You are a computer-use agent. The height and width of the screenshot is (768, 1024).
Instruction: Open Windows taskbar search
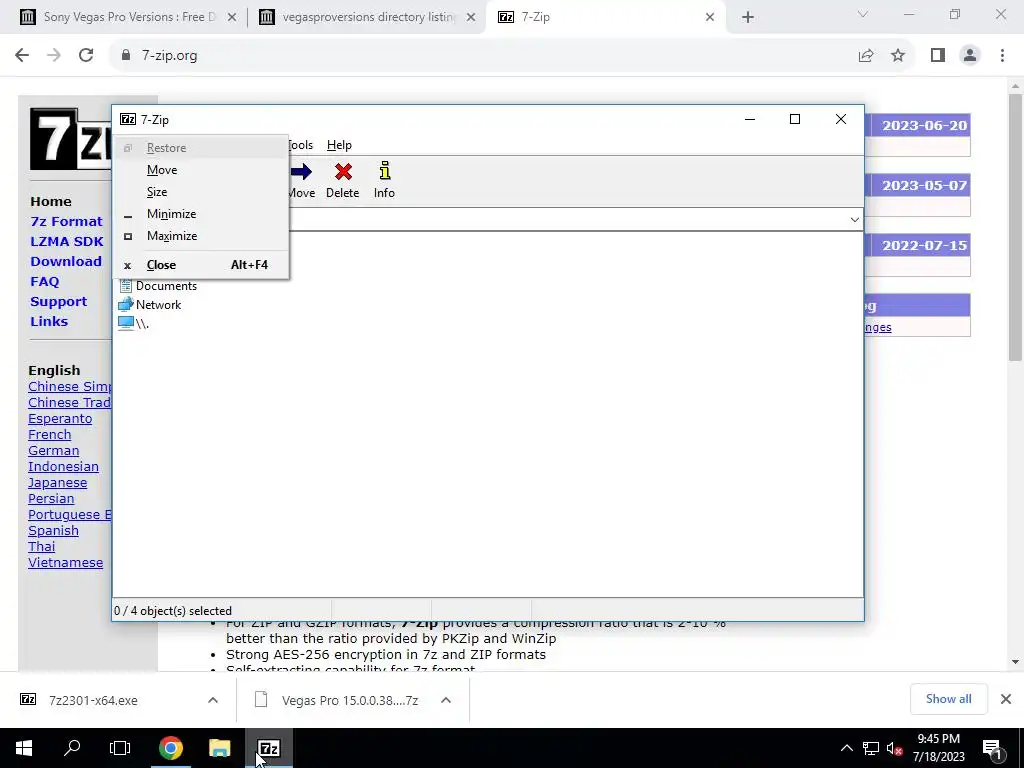72,748
